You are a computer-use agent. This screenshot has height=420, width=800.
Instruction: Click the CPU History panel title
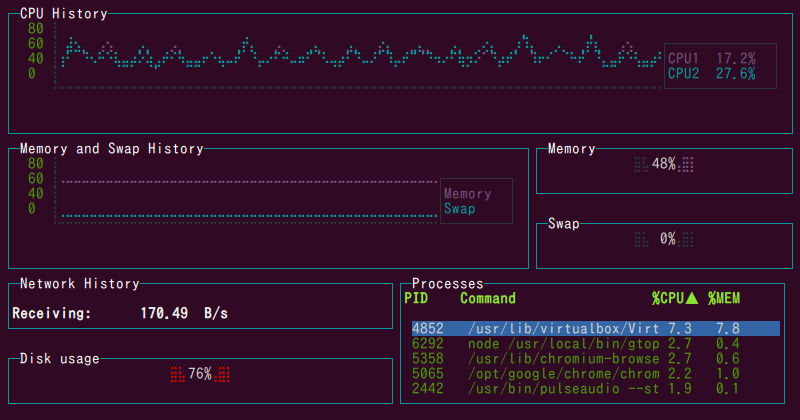[64, 14]
